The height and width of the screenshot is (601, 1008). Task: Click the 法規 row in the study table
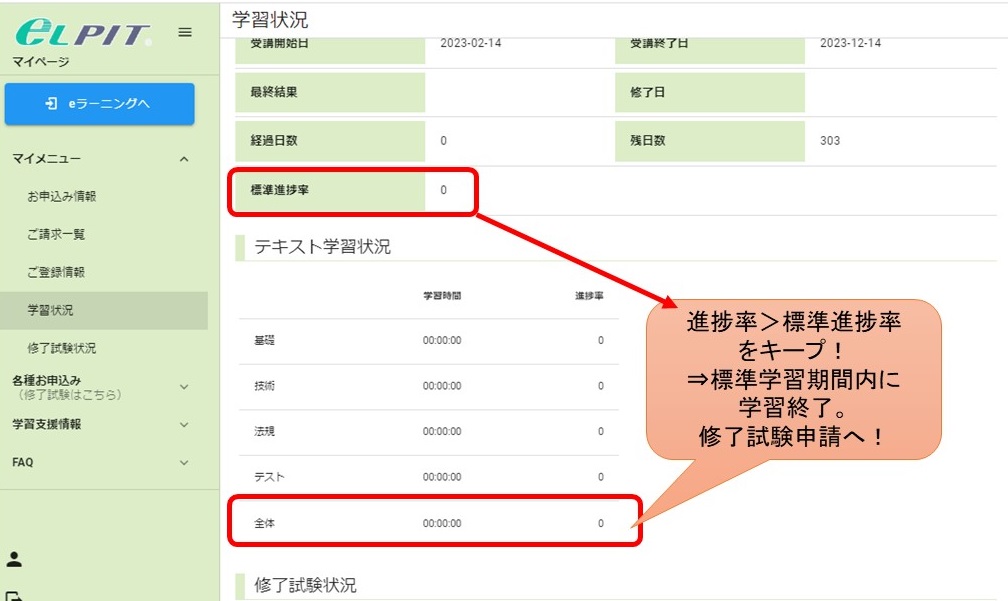(428, 432)
